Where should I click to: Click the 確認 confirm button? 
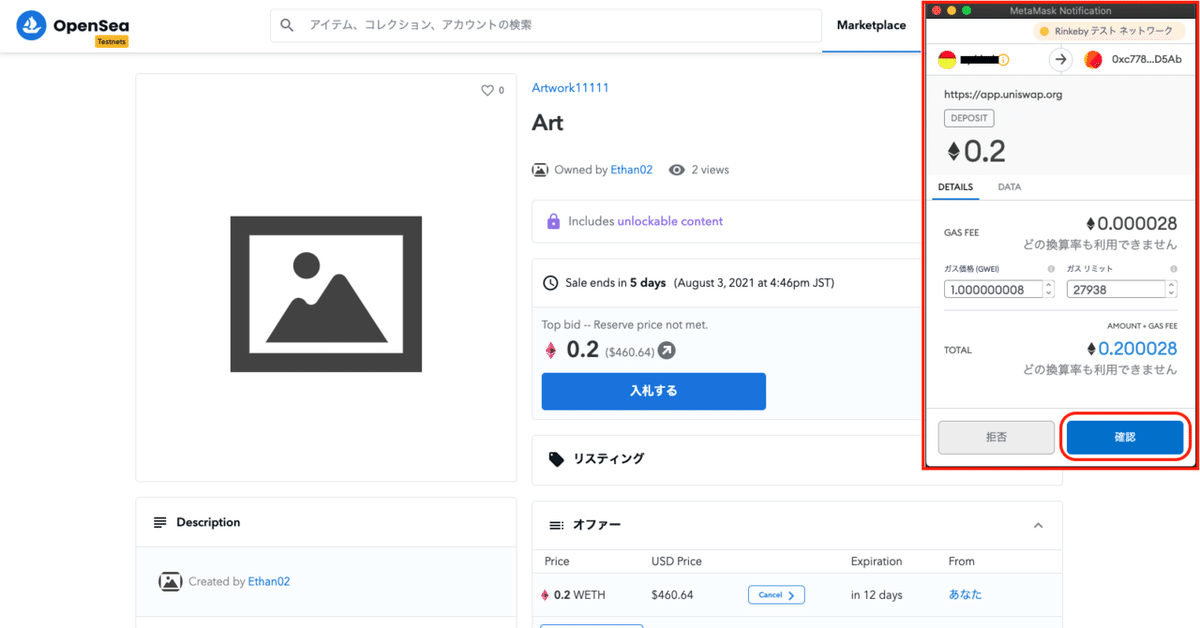[1125, 438]
